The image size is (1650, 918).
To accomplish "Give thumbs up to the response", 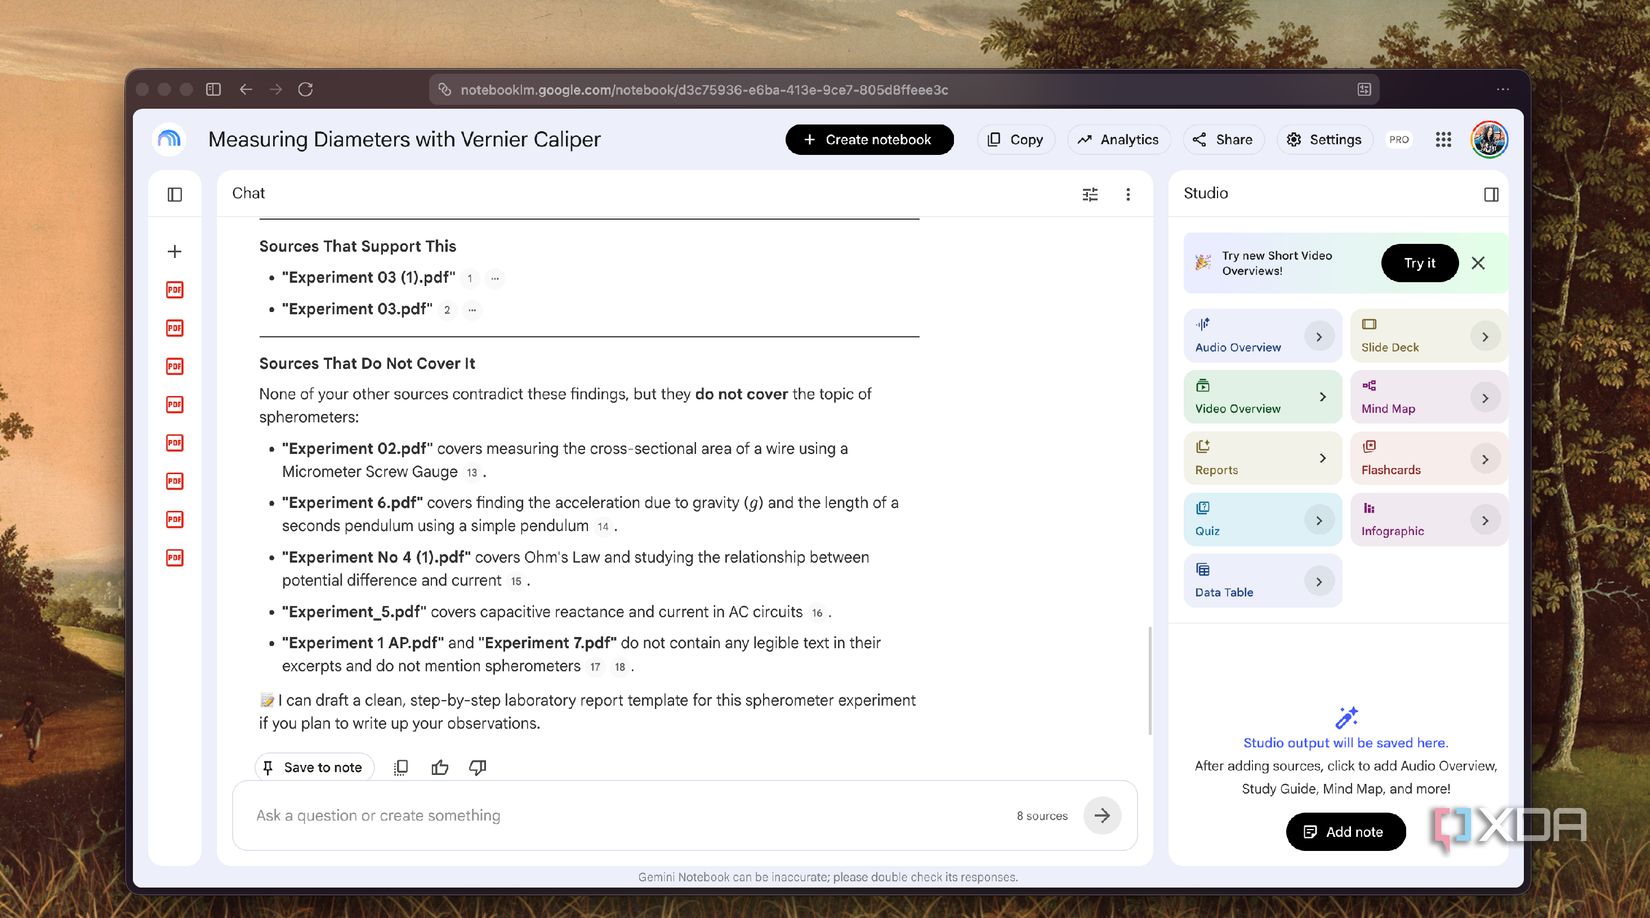I will point(440,767).
